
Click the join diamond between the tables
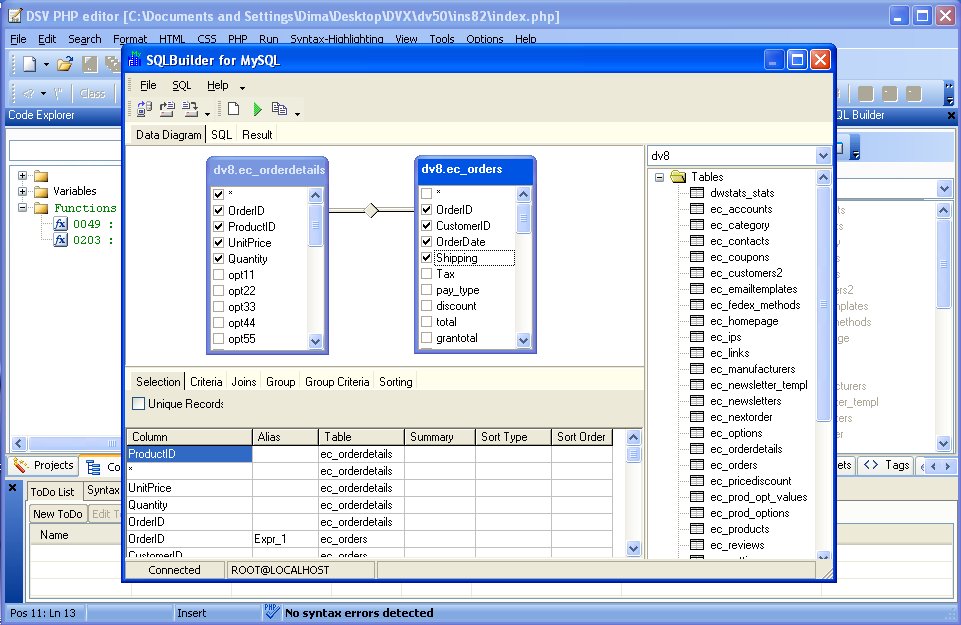(371, 210)
